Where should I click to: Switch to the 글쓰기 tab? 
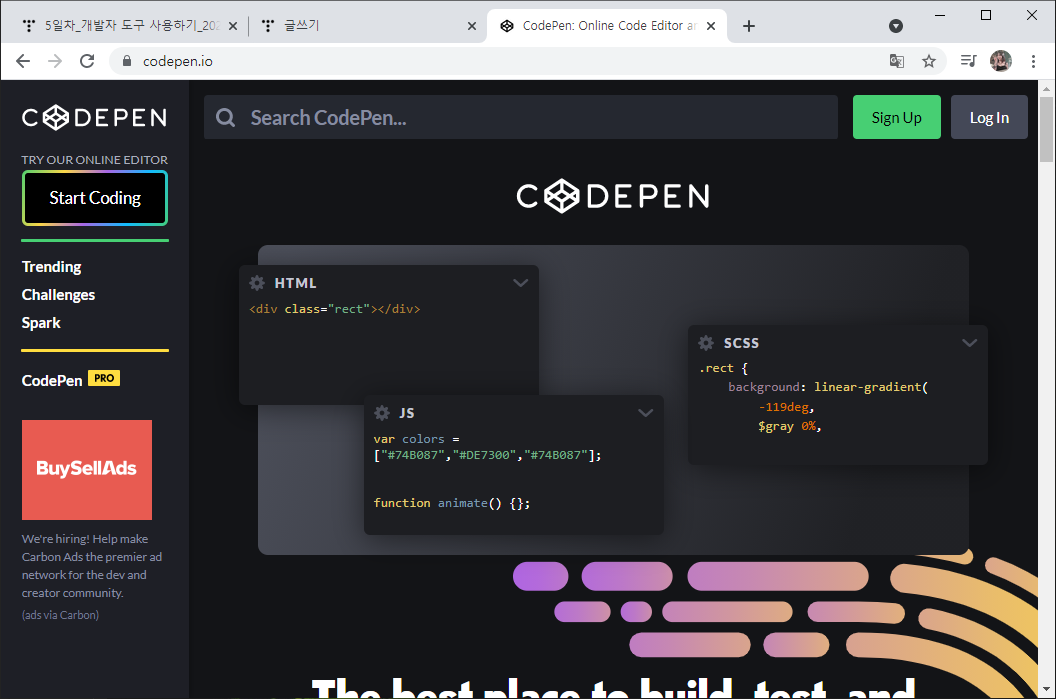[369, 26]
